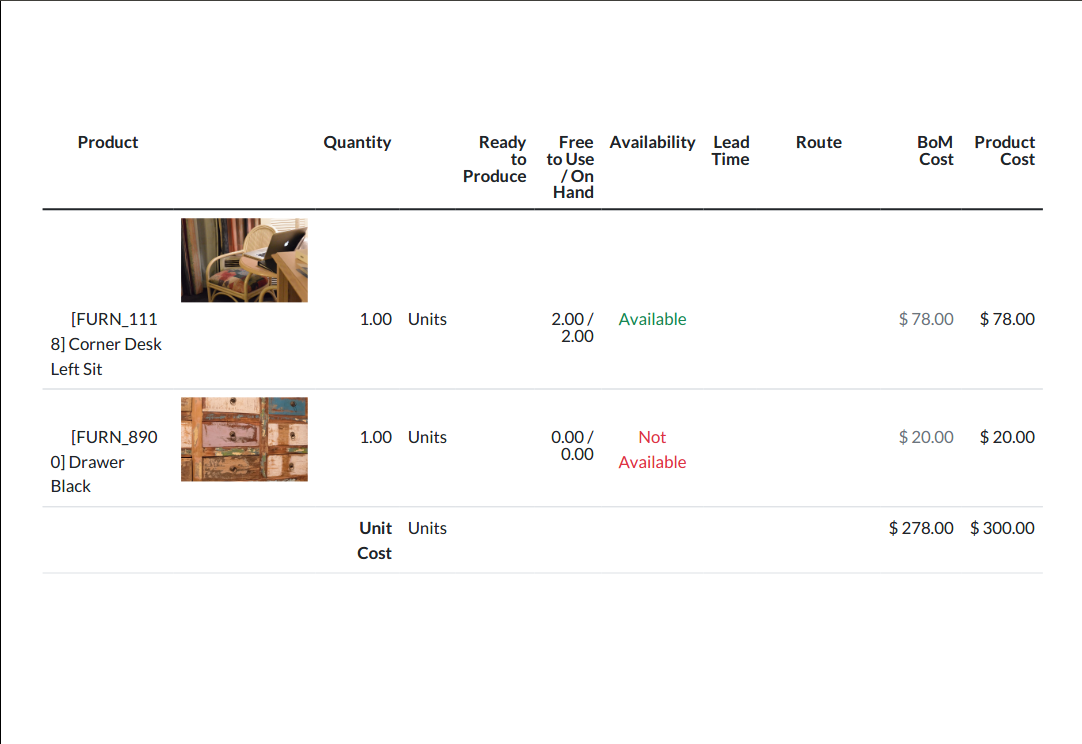
Task: Click the Drawer Black product image
Action: coord(244,439)
